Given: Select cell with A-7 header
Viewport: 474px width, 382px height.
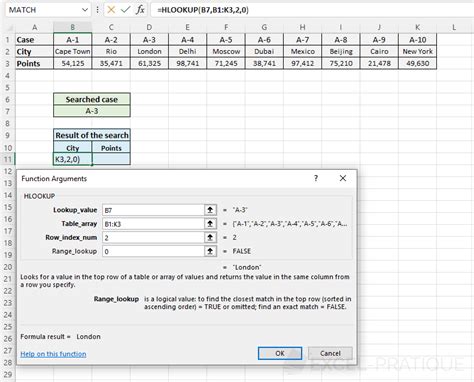Looking at the screenshot, I should [302, 40].
